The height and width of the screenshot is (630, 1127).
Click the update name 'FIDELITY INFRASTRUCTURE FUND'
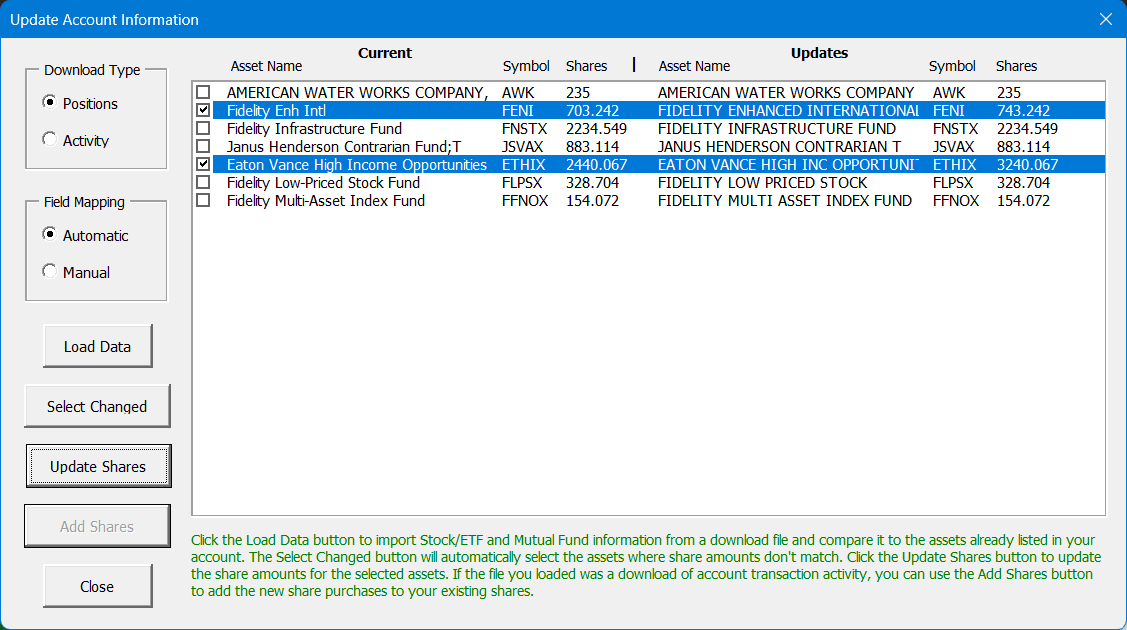click(777, 129)
